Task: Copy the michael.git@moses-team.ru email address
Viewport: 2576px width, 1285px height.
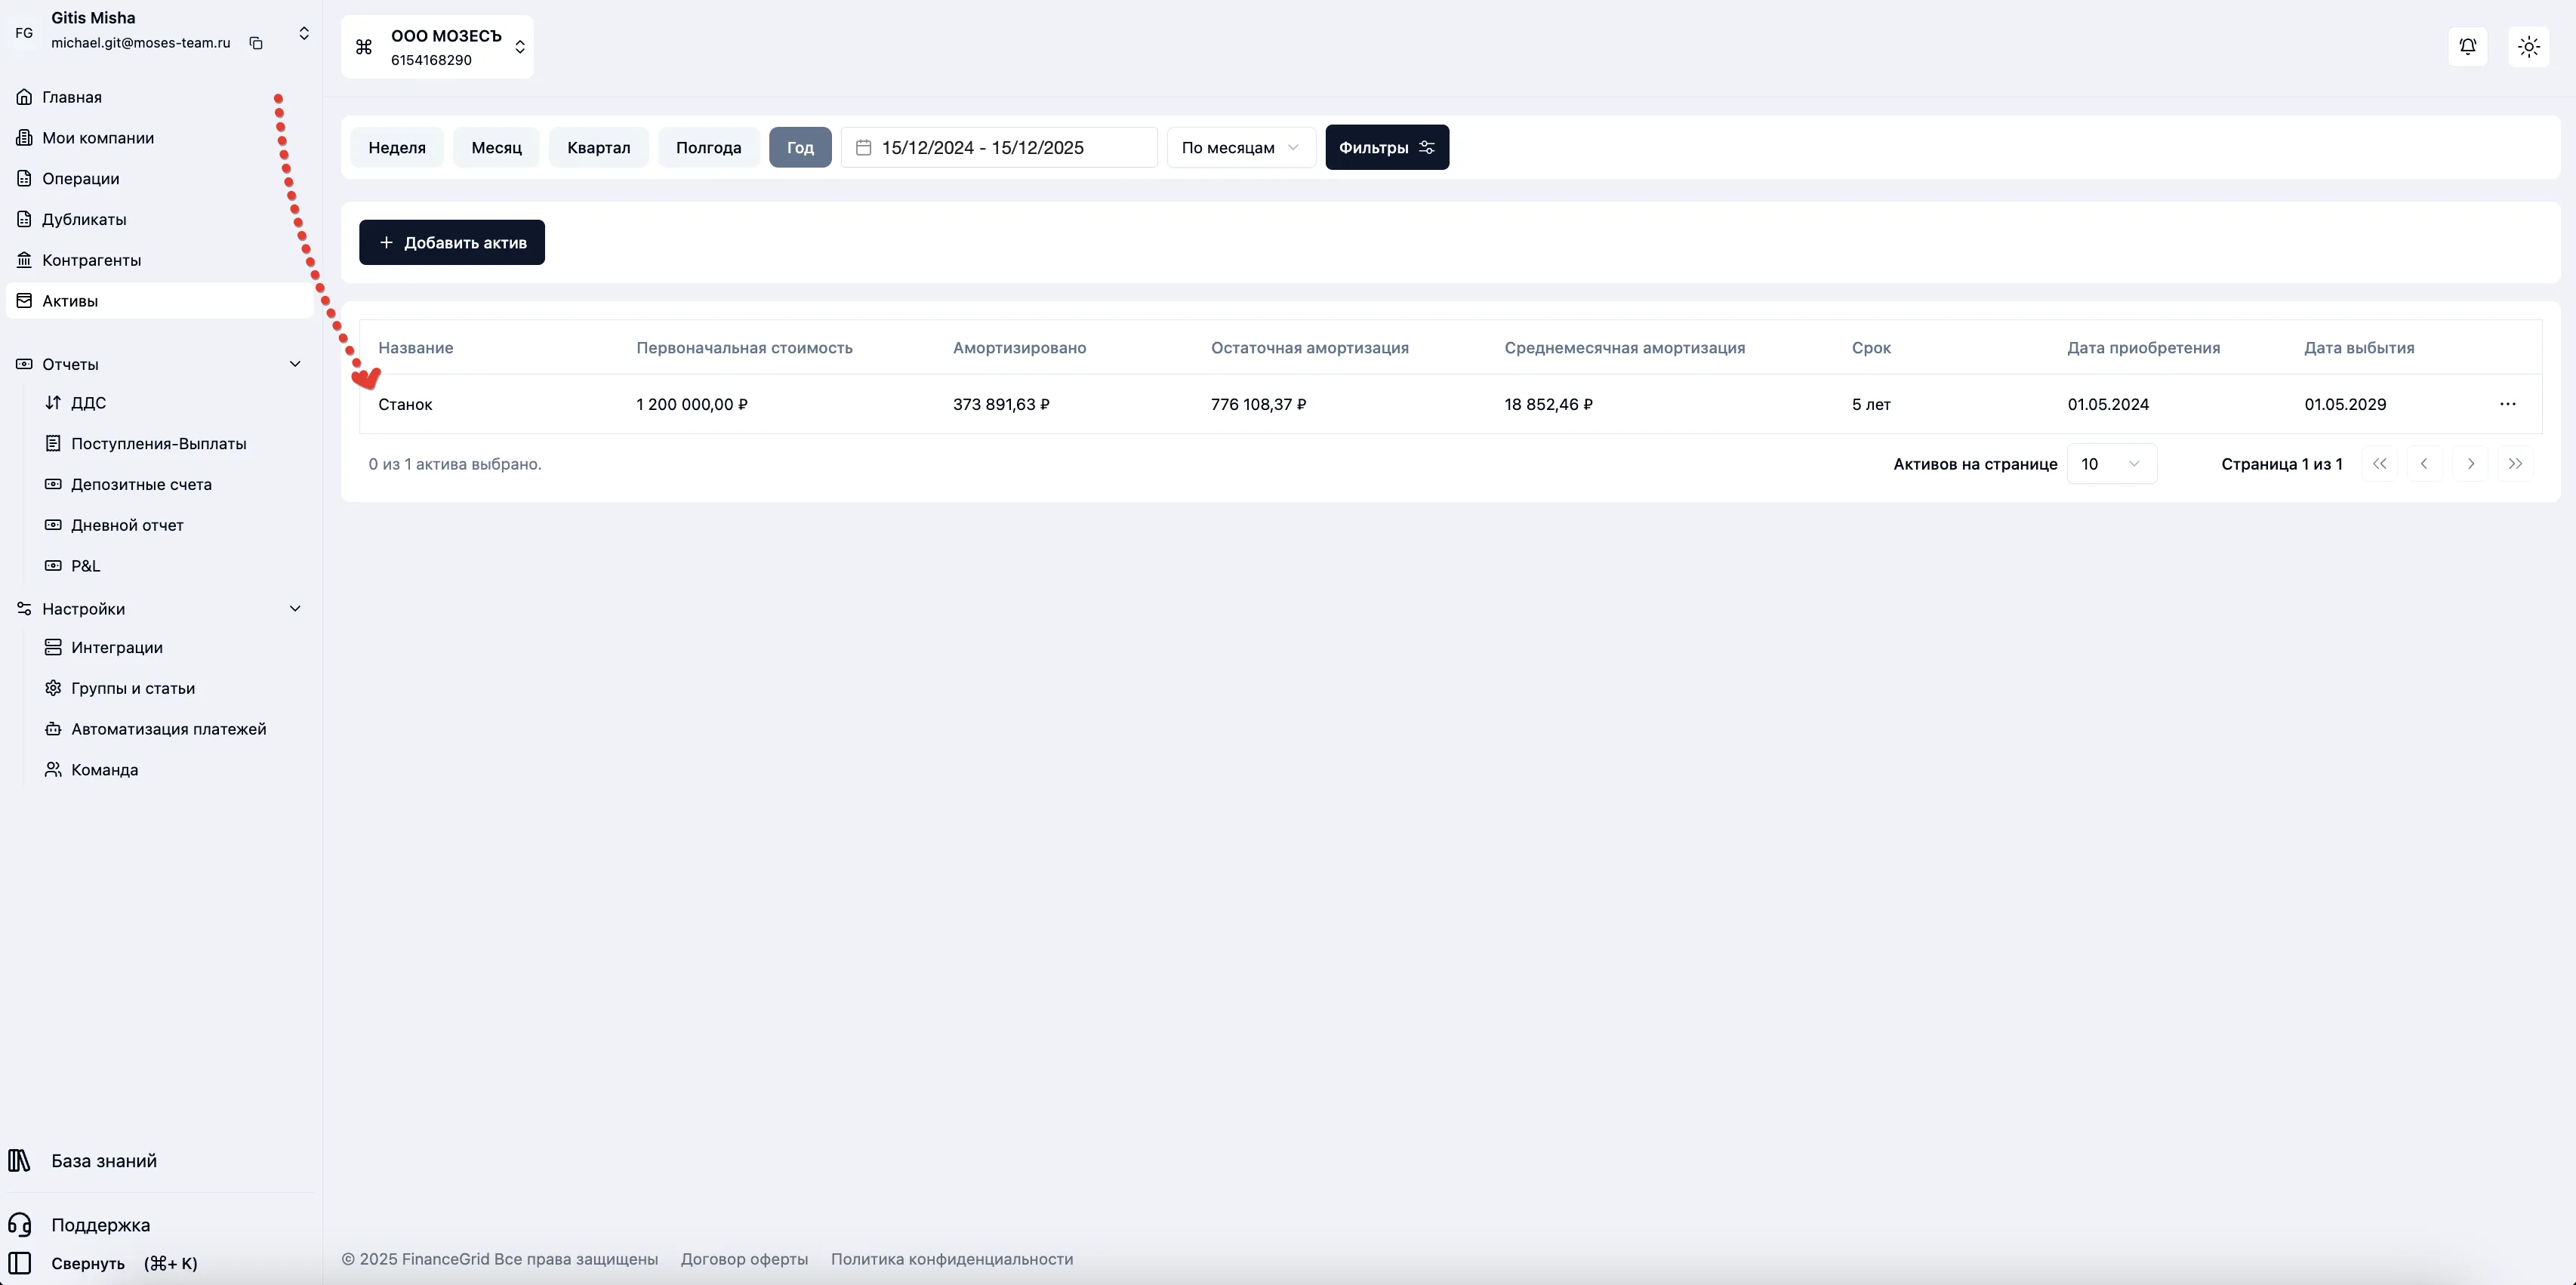Action: click(x=256, y=43)
